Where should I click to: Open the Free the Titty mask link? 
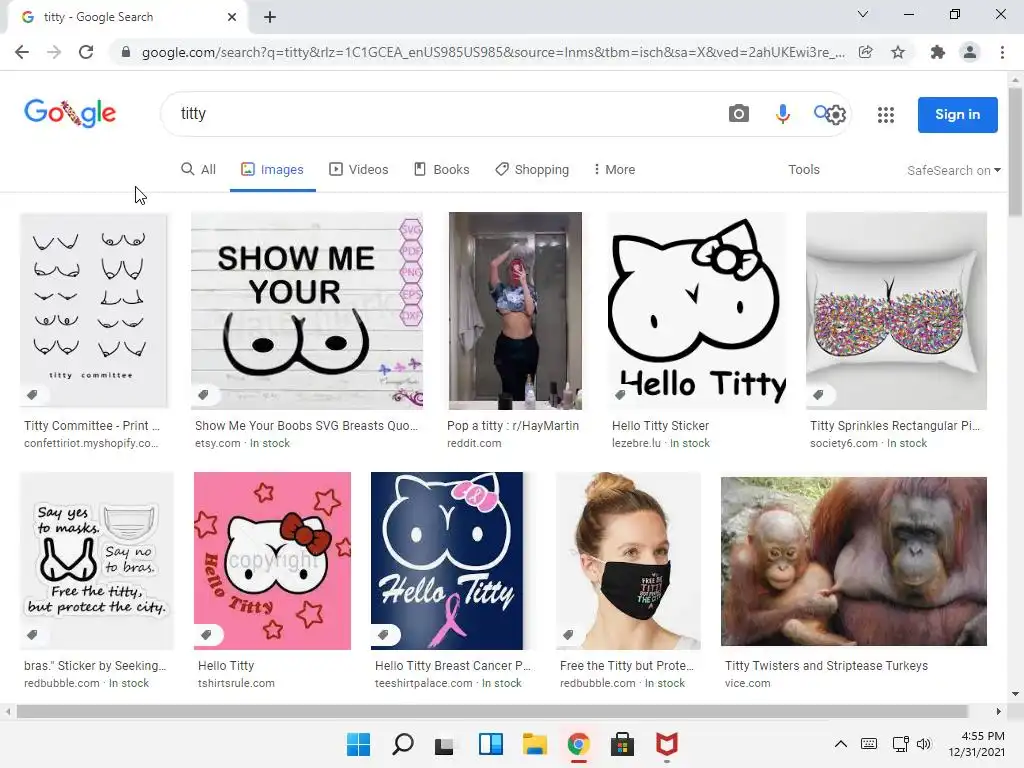click(x=626, y=665)
